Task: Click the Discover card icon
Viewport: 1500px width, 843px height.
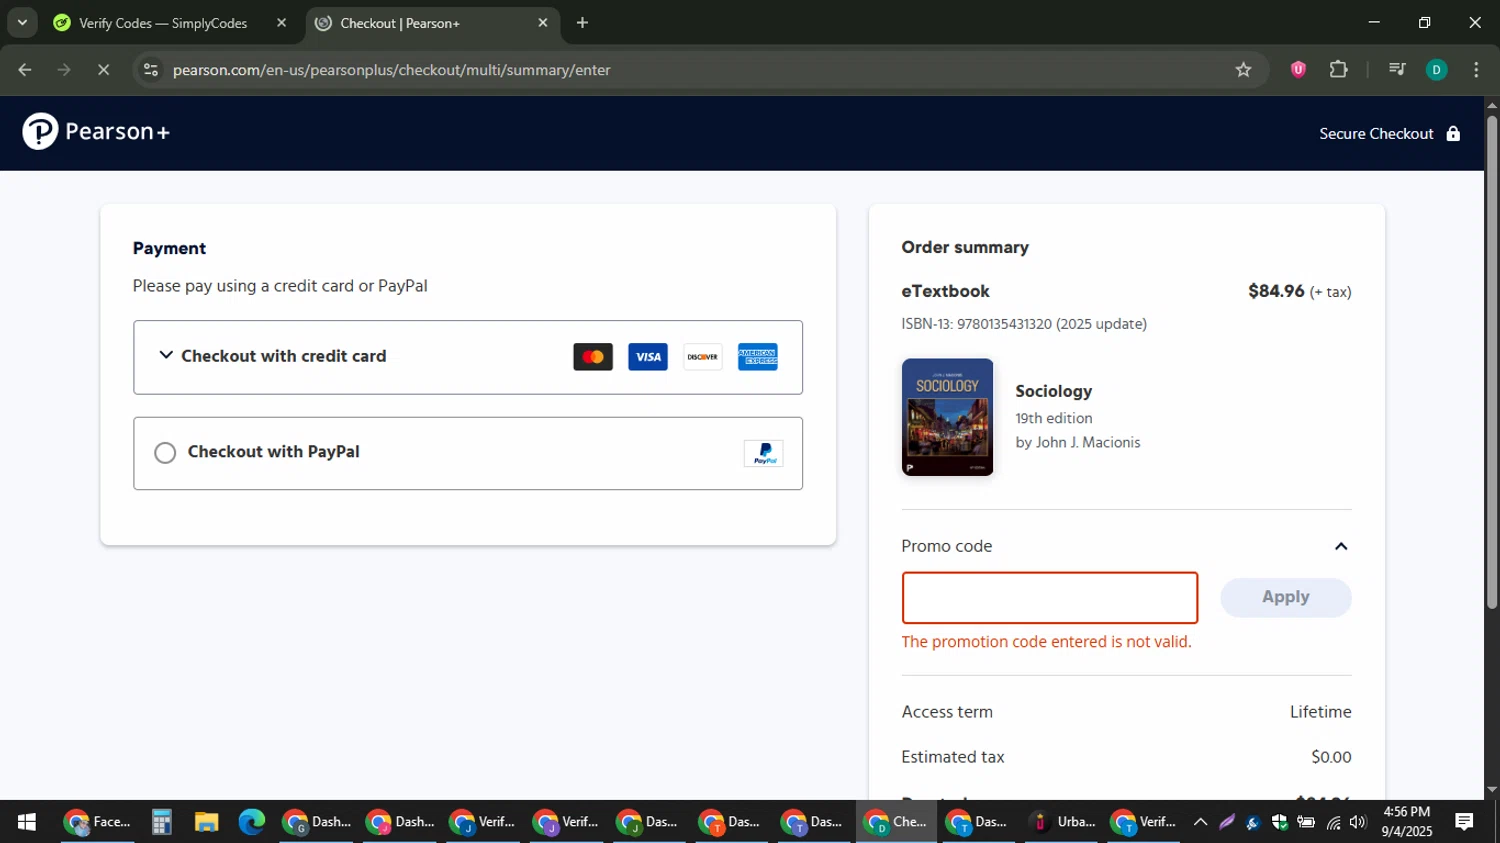Action: [x=703, y=357]
